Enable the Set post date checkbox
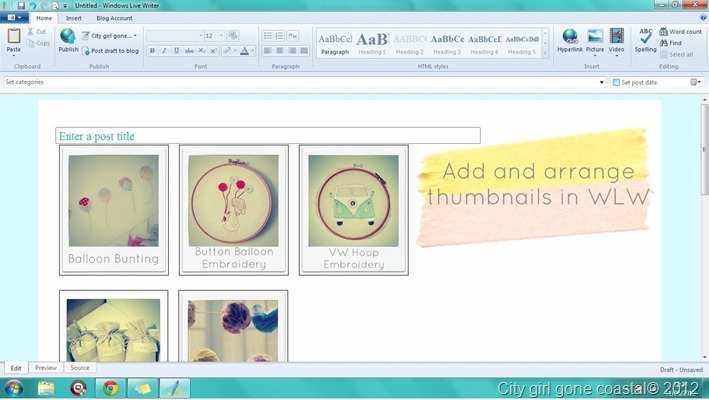 tap(616, 82)
